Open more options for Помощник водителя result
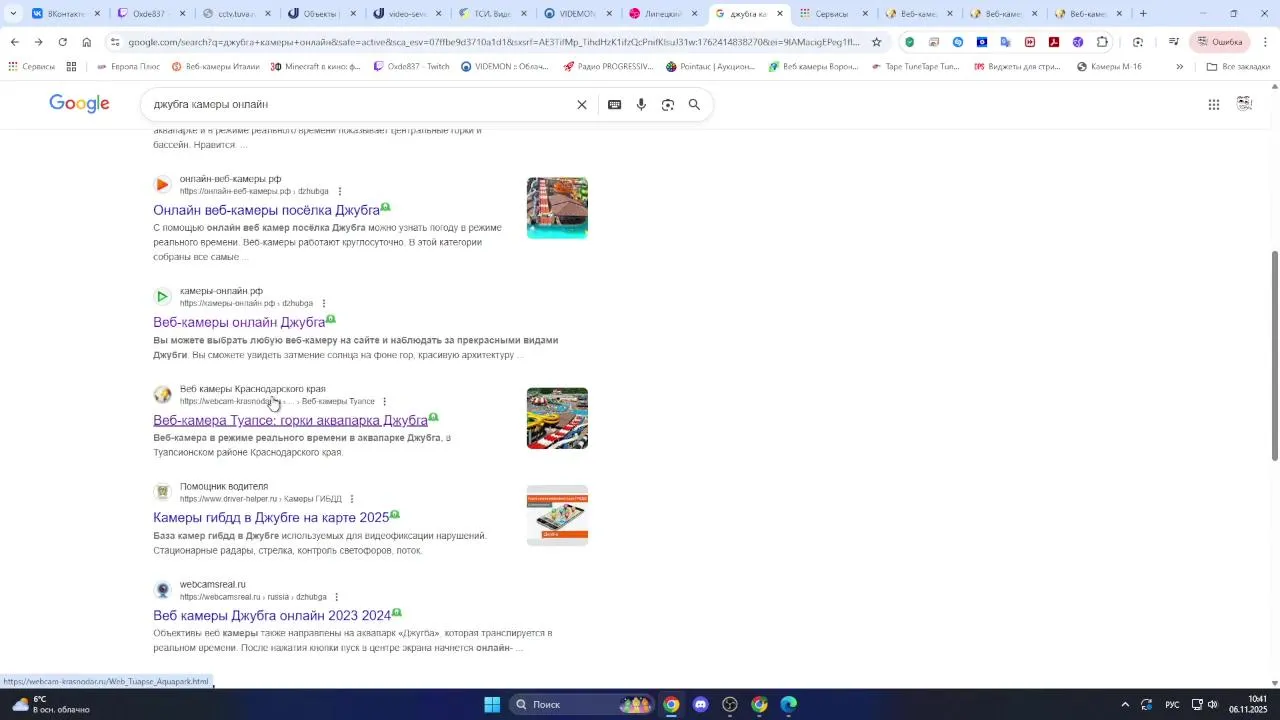1280x720 pixels. [352, 499]
